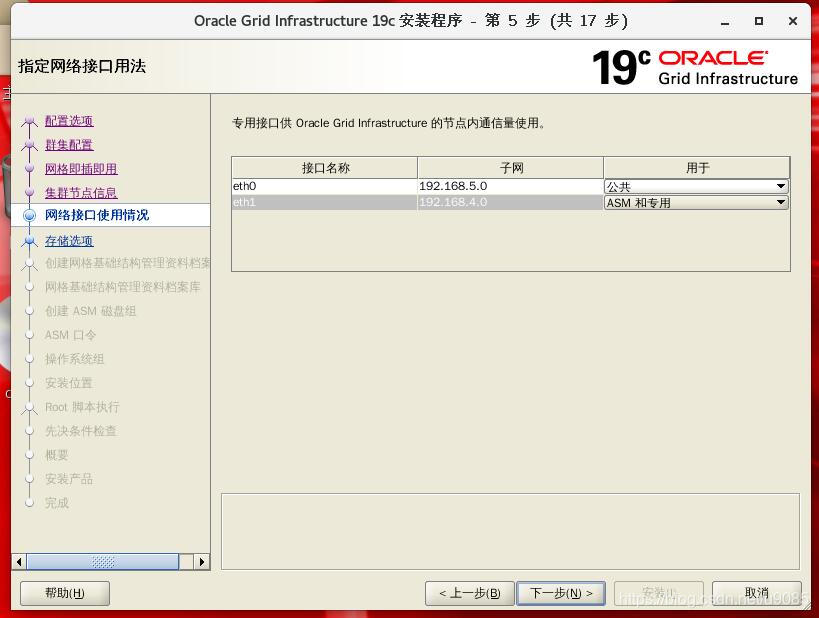819x618 pixels.
Task: Open the 公共 usage dropdown for eth0
Action: [x=696, y=186]
